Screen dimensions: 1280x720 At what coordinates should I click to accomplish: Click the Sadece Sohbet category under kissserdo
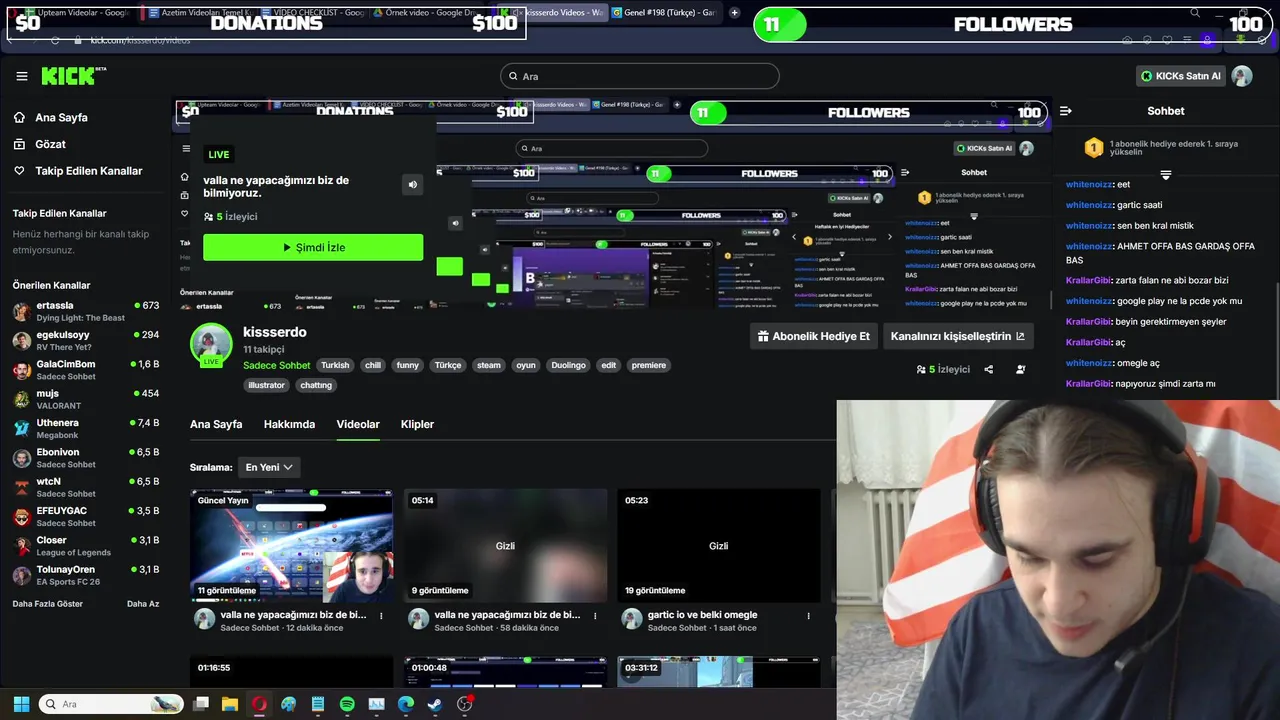[277, 365]
